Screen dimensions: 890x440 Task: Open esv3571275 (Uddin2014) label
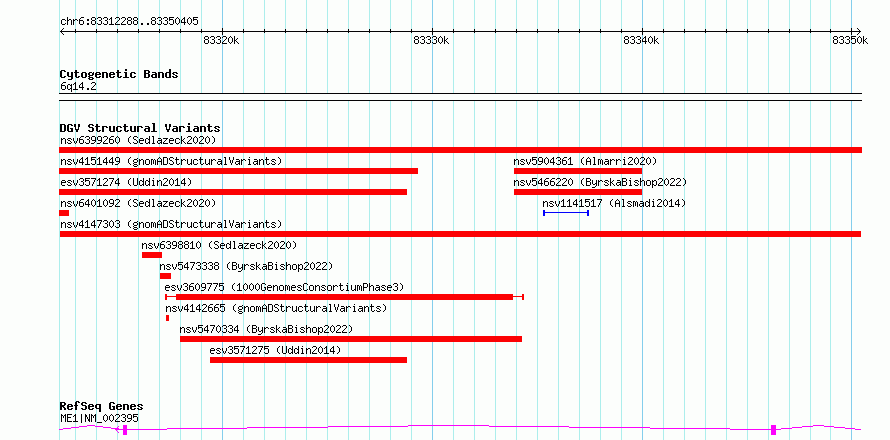pos(275,350)
